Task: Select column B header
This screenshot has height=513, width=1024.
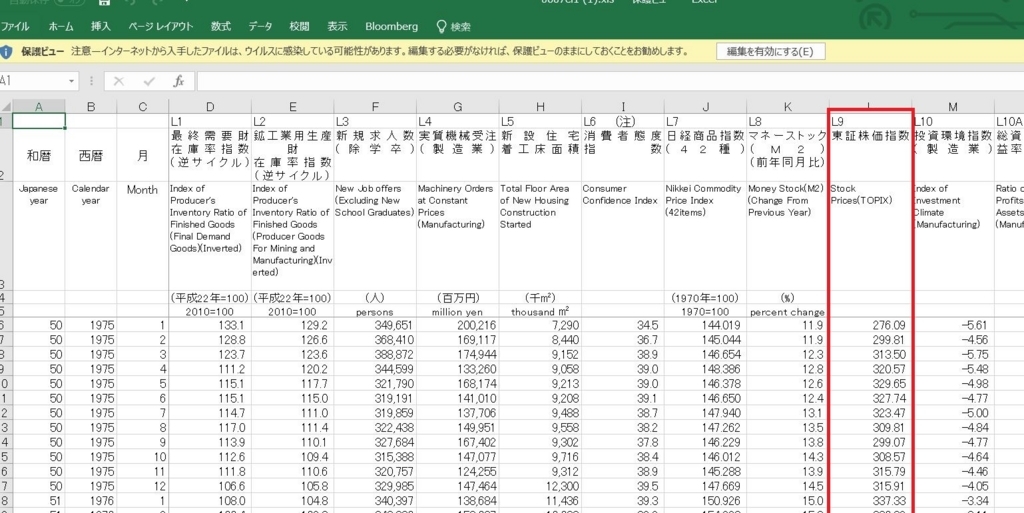Action: click(91, 106)
